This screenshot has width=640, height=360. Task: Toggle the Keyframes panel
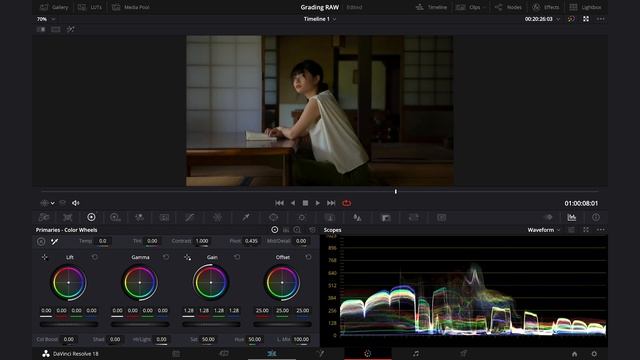pyautogui.click(x=548, y=218)
